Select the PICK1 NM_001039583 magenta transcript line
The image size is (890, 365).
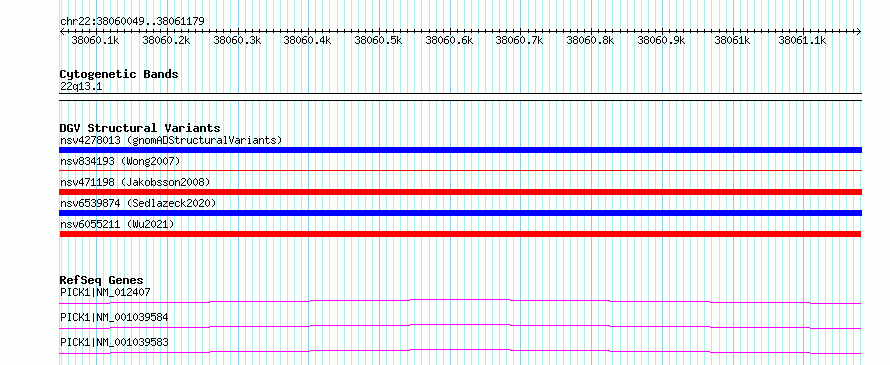pyautogui.click(x=460, y=351)
